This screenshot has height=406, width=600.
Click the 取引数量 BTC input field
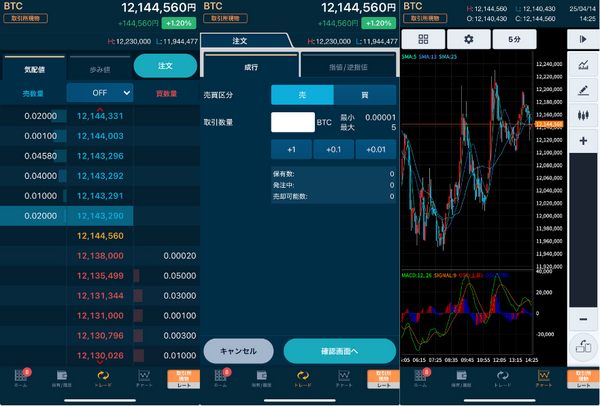[292, 122]
